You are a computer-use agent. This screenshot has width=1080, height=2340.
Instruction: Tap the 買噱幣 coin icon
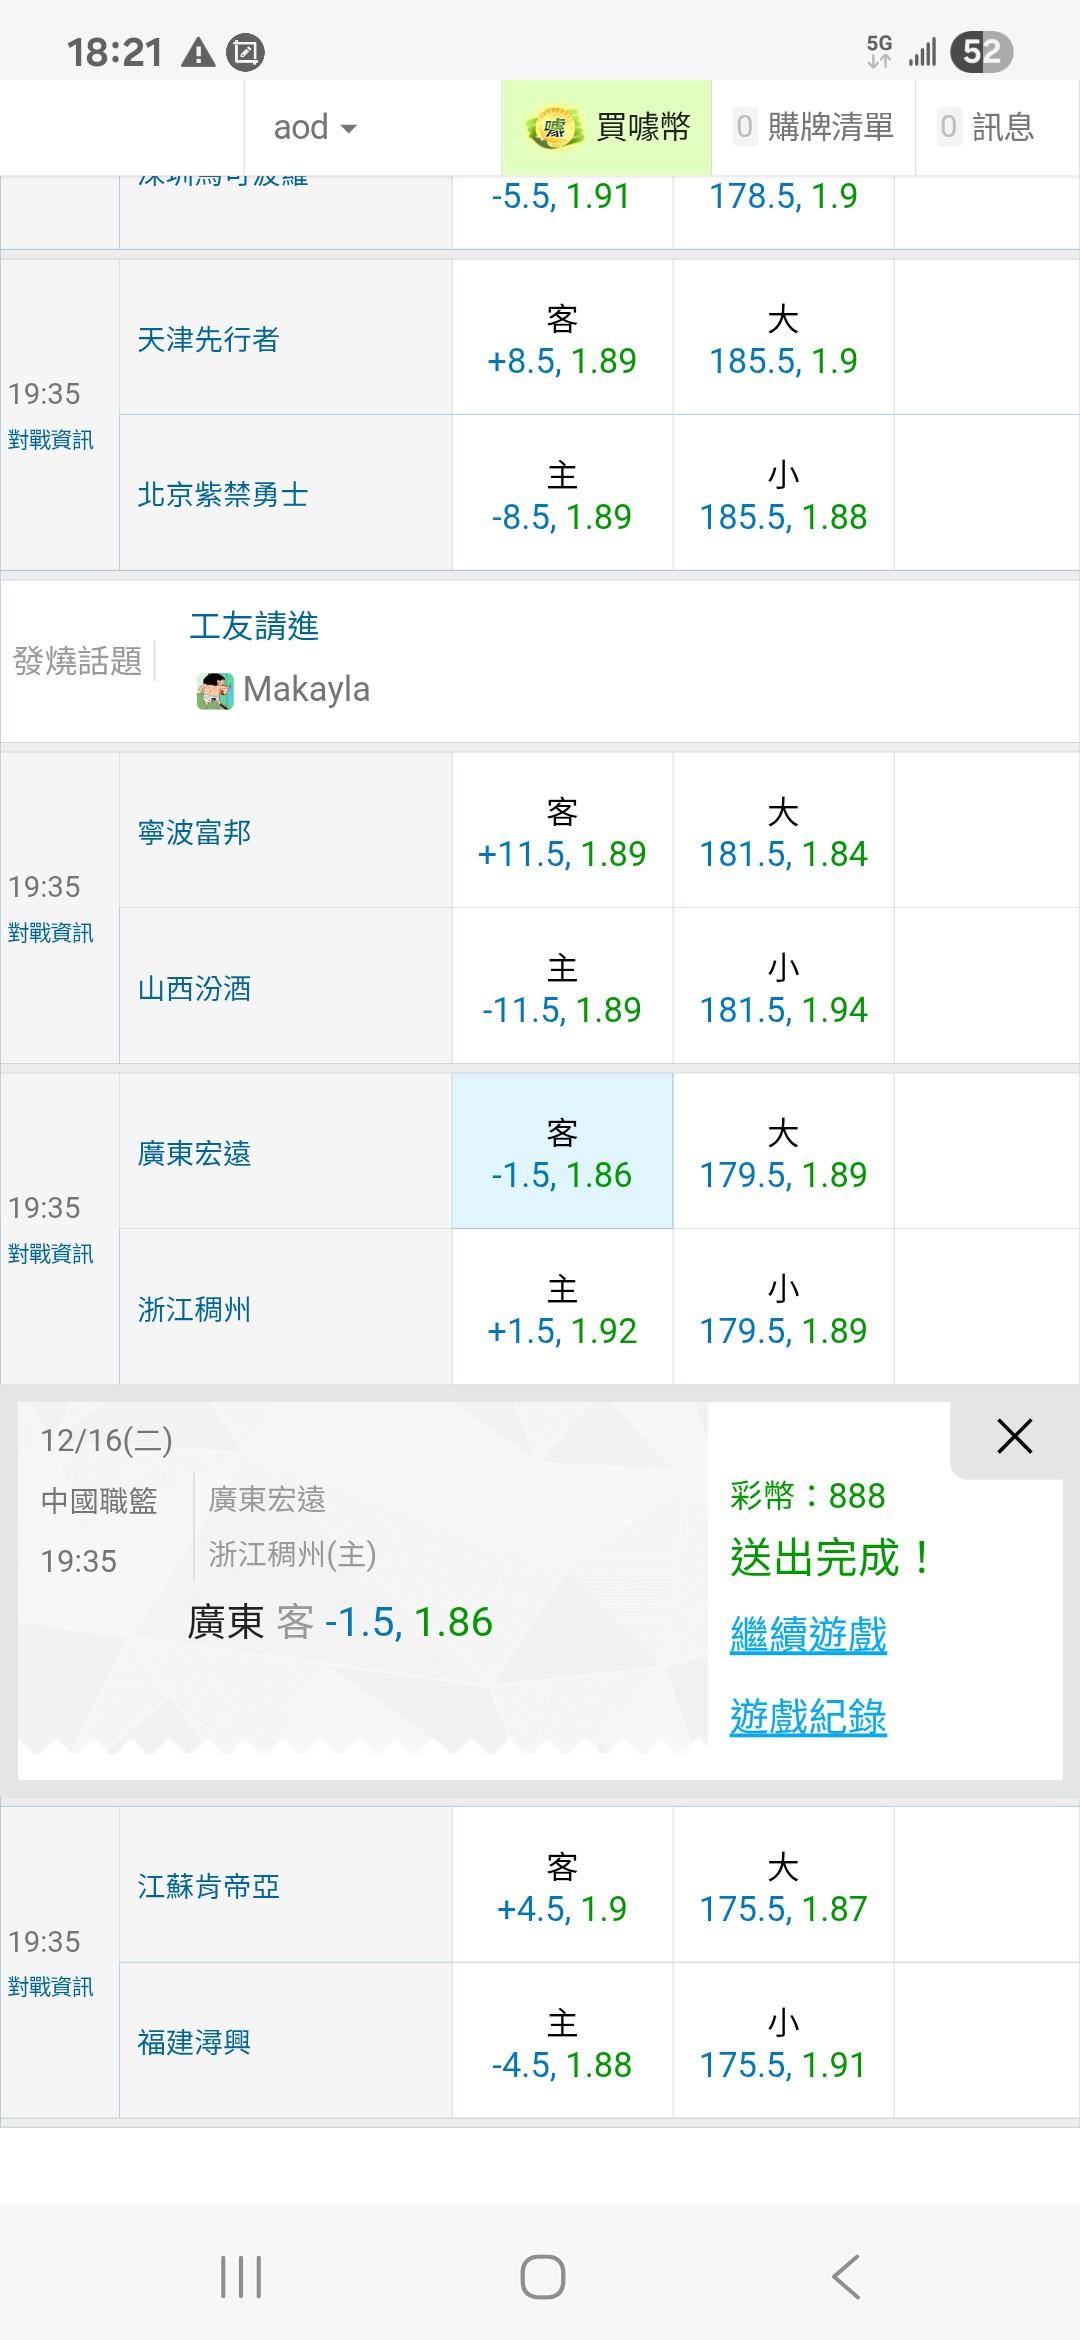554,128
